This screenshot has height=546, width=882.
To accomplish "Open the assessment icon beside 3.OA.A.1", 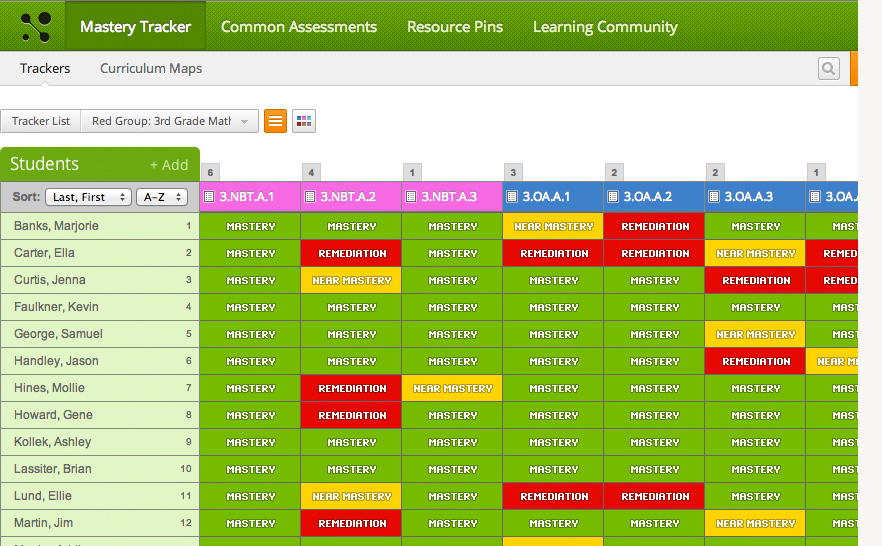I will (512, 197).
